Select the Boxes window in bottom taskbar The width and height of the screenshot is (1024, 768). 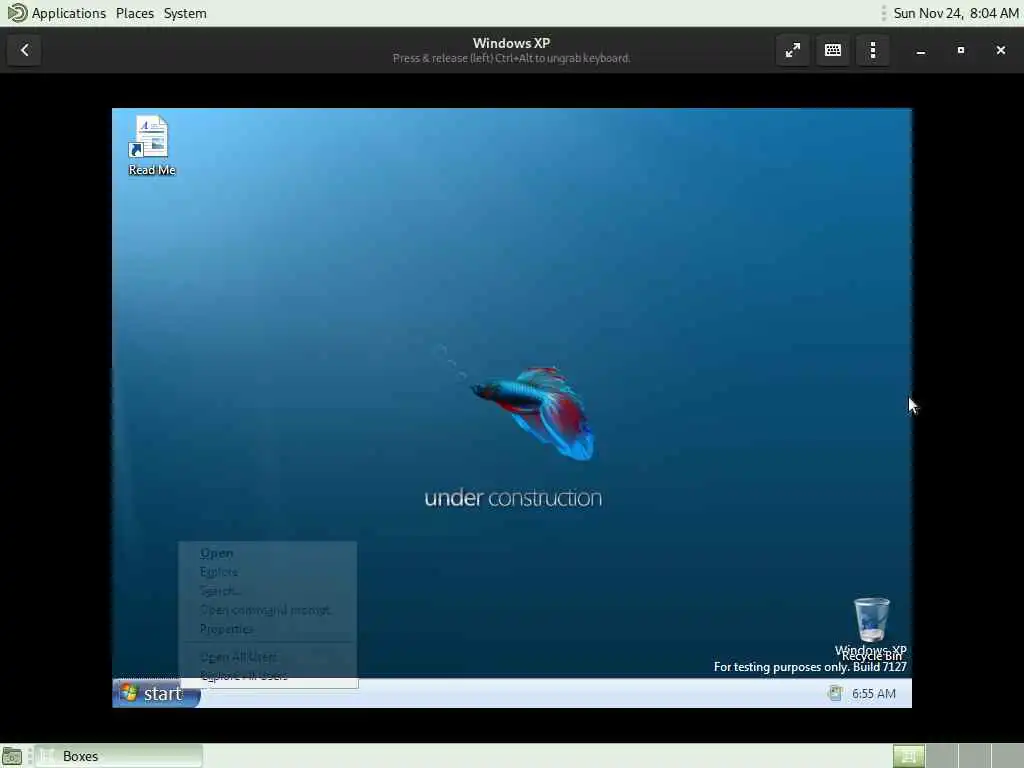coord(118,756)
